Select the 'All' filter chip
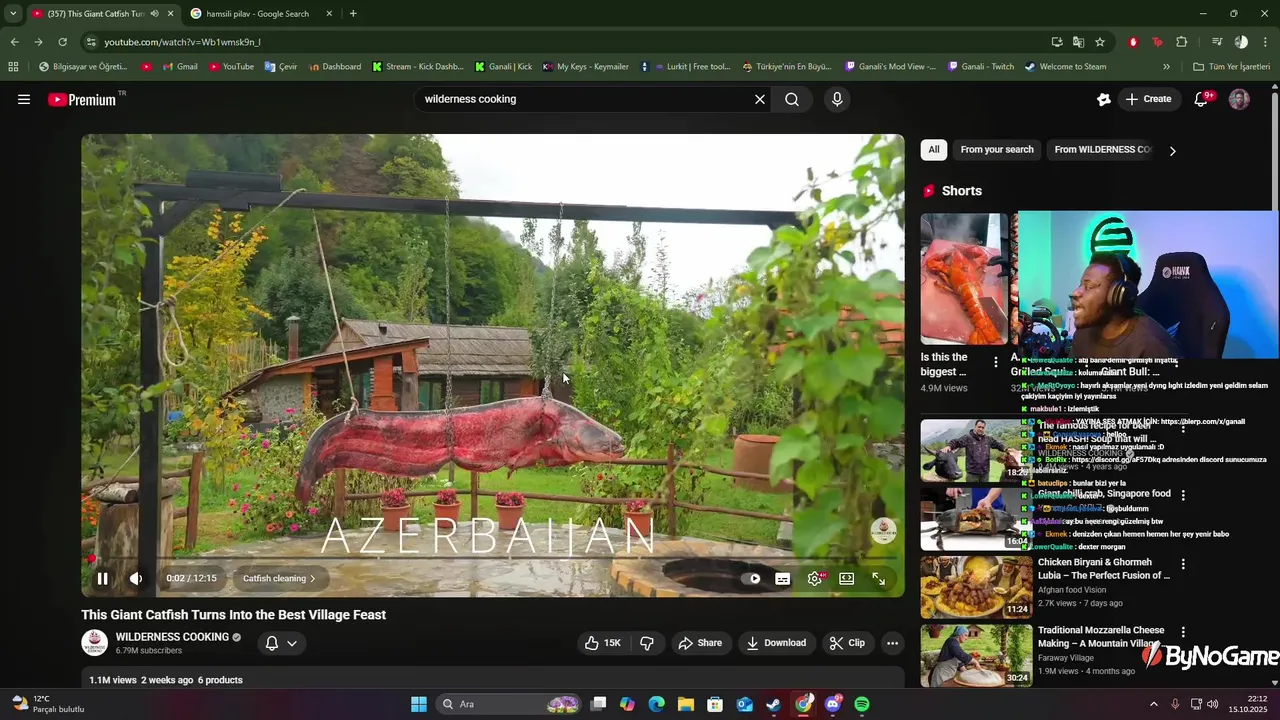The height and width of the screenshot is (720, 1280). [x=934, y=150]
